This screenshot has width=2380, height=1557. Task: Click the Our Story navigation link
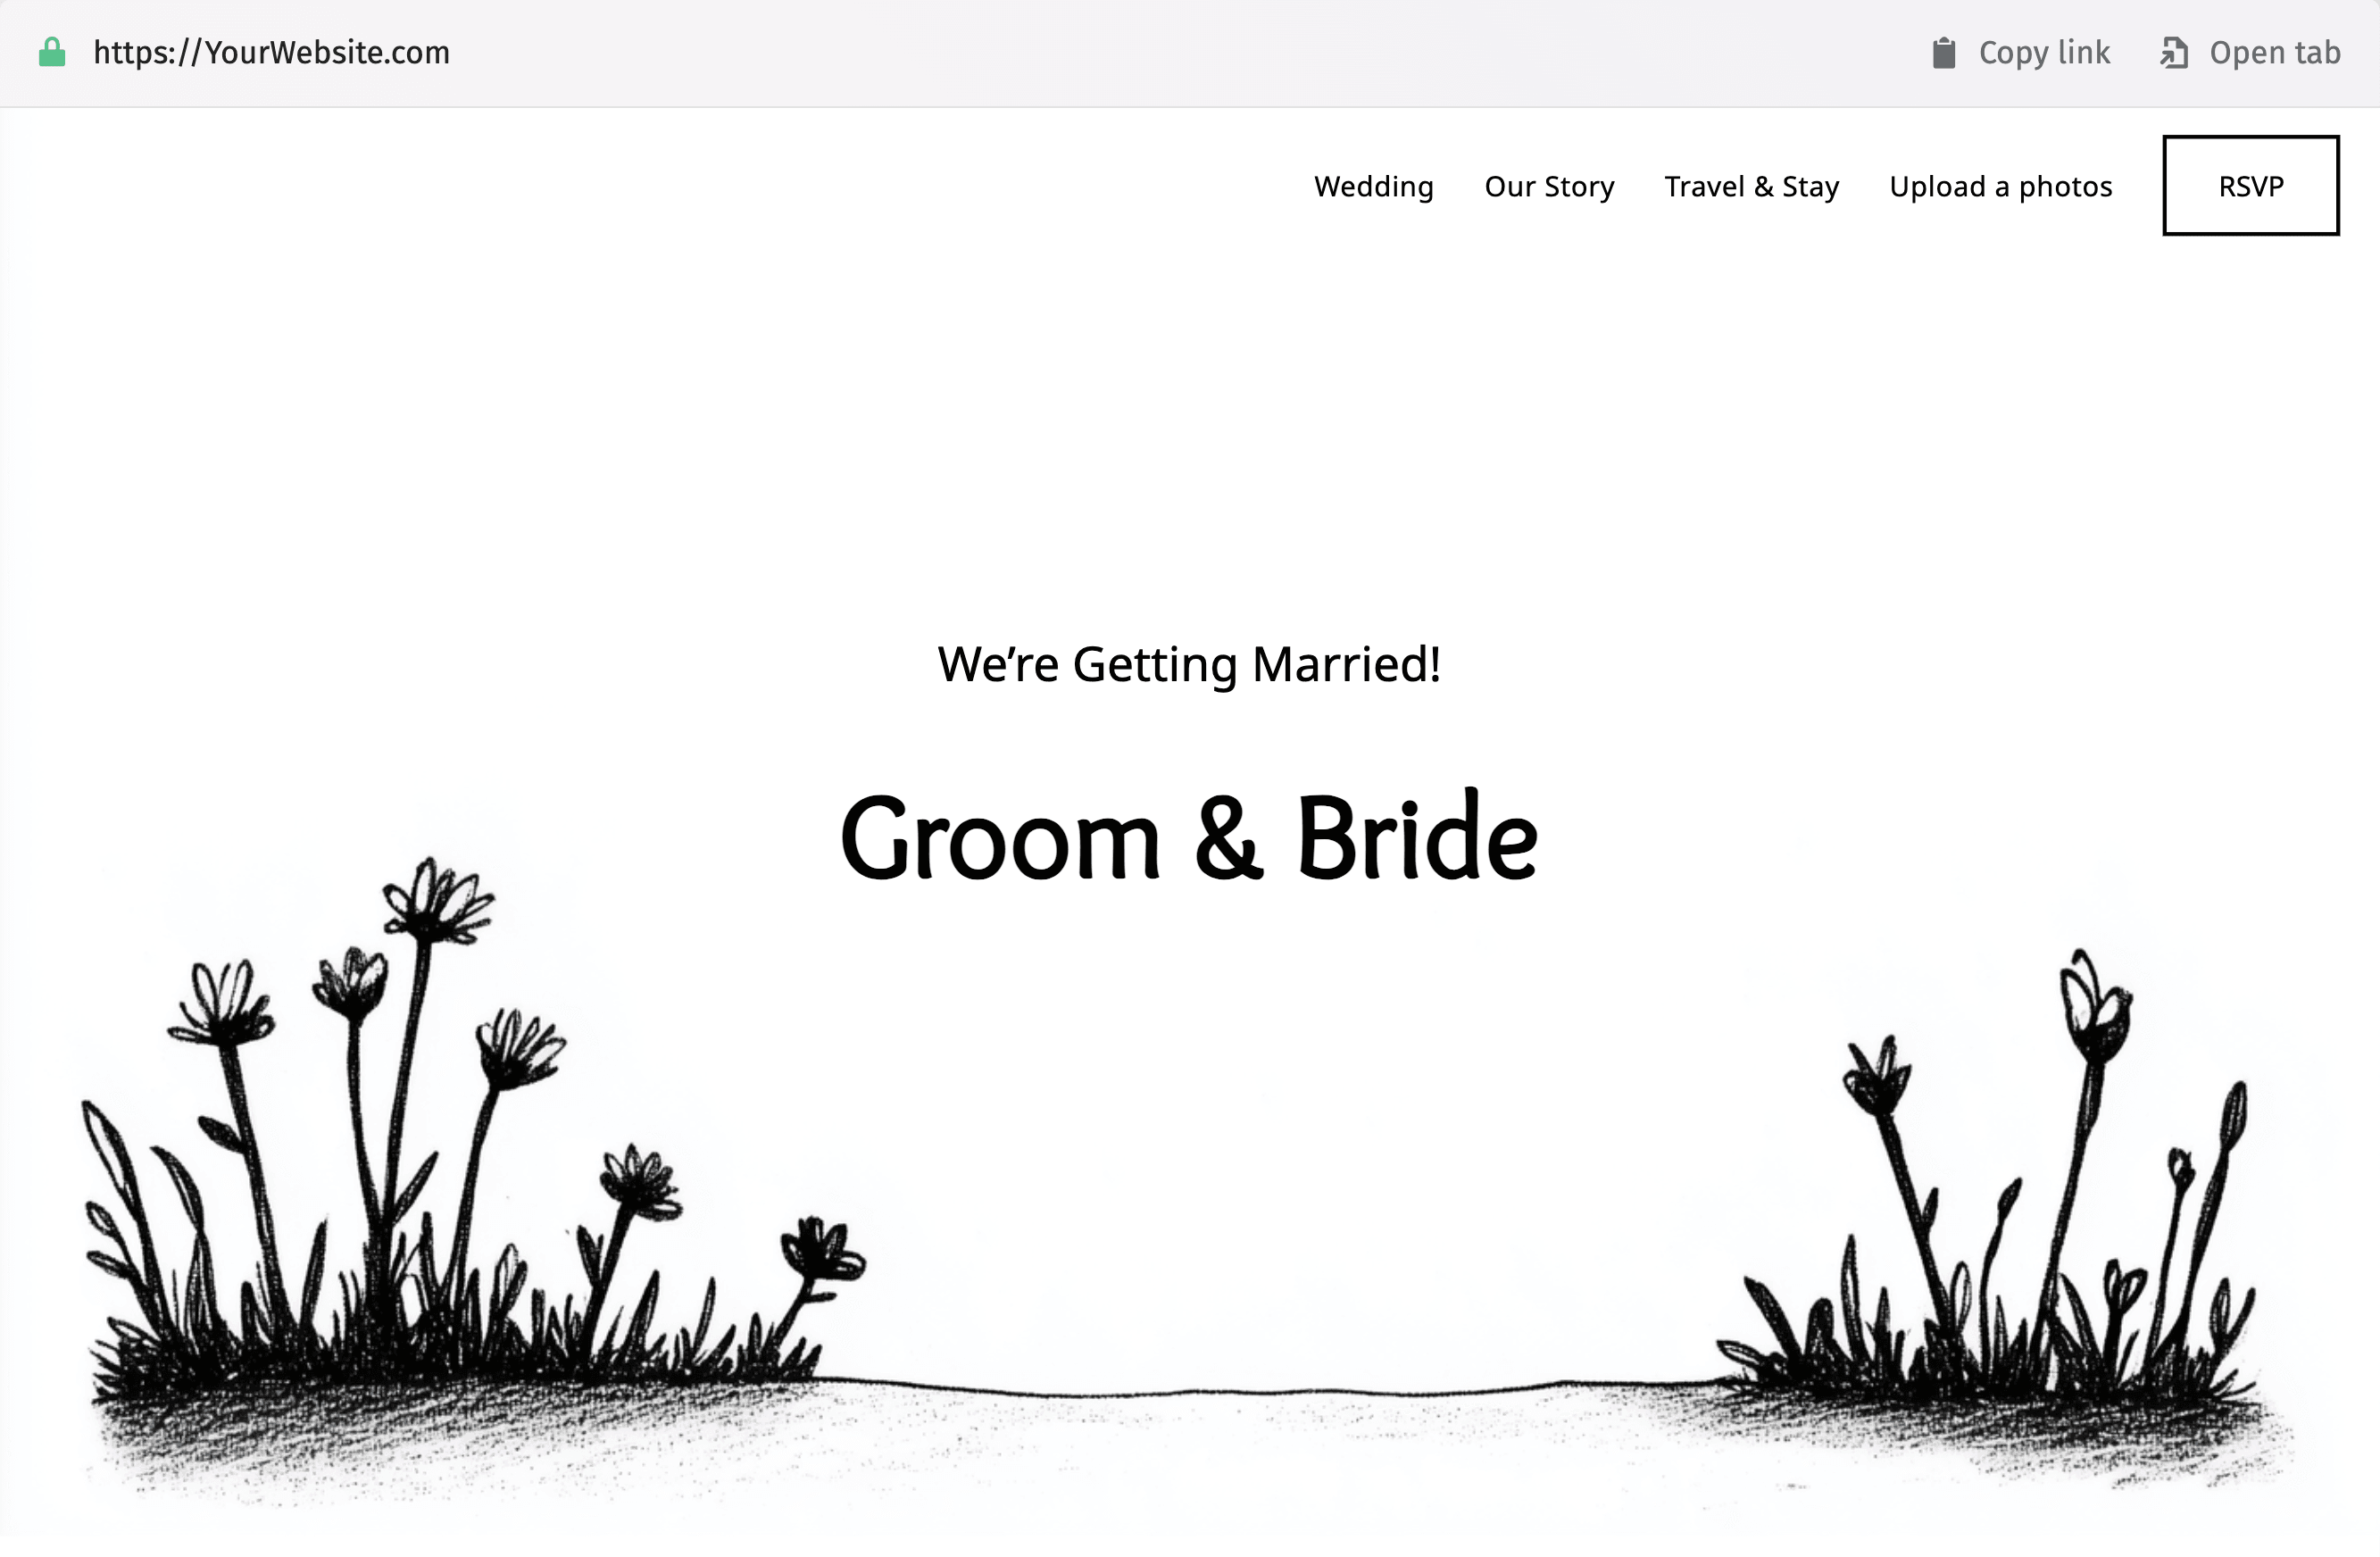tap(1550, 186)
